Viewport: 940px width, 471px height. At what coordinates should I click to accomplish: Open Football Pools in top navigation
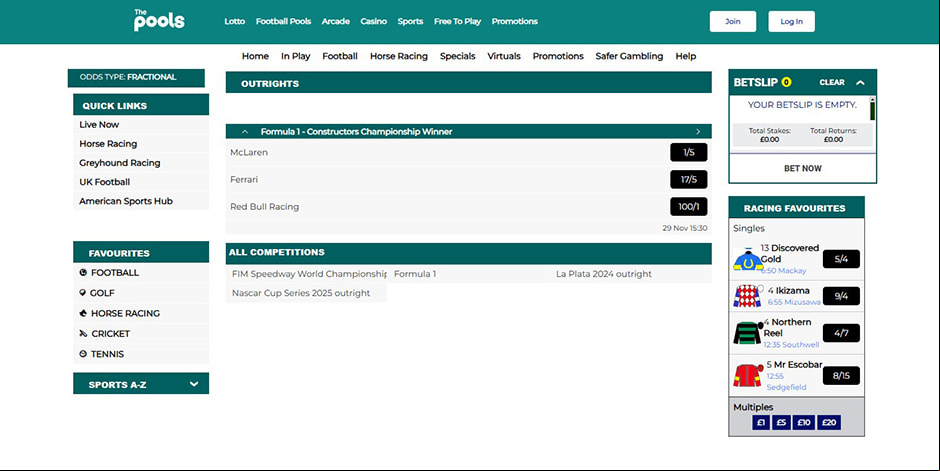[x=284, y=21]
